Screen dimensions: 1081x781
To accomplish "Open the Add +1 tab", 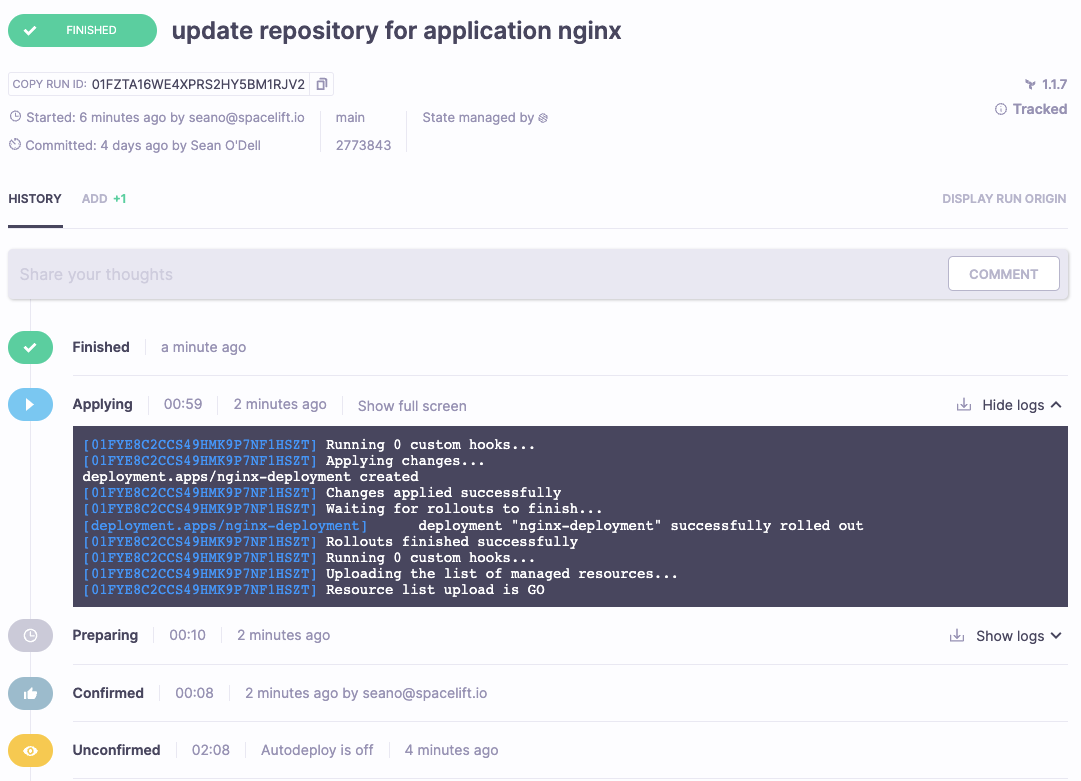I will (x=104, y=199).
